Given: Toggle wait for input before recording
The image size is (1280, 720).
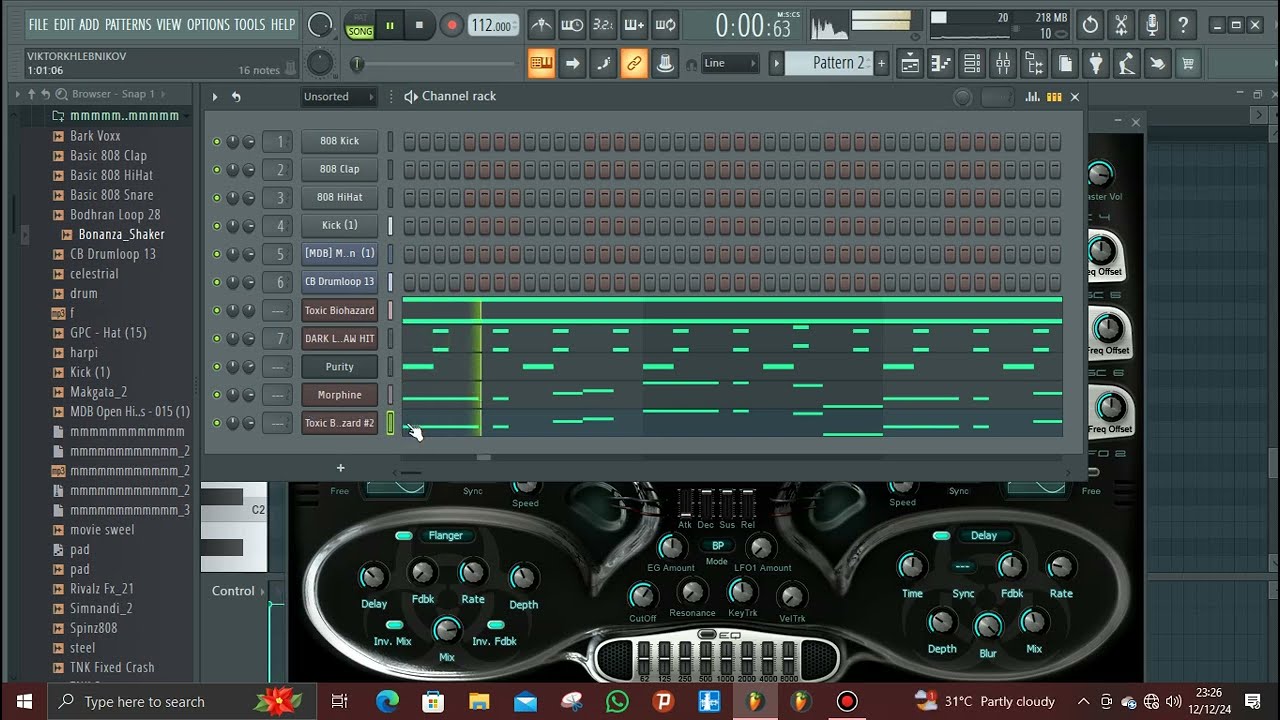Looking at the screenshot, I should coord(572,25).
